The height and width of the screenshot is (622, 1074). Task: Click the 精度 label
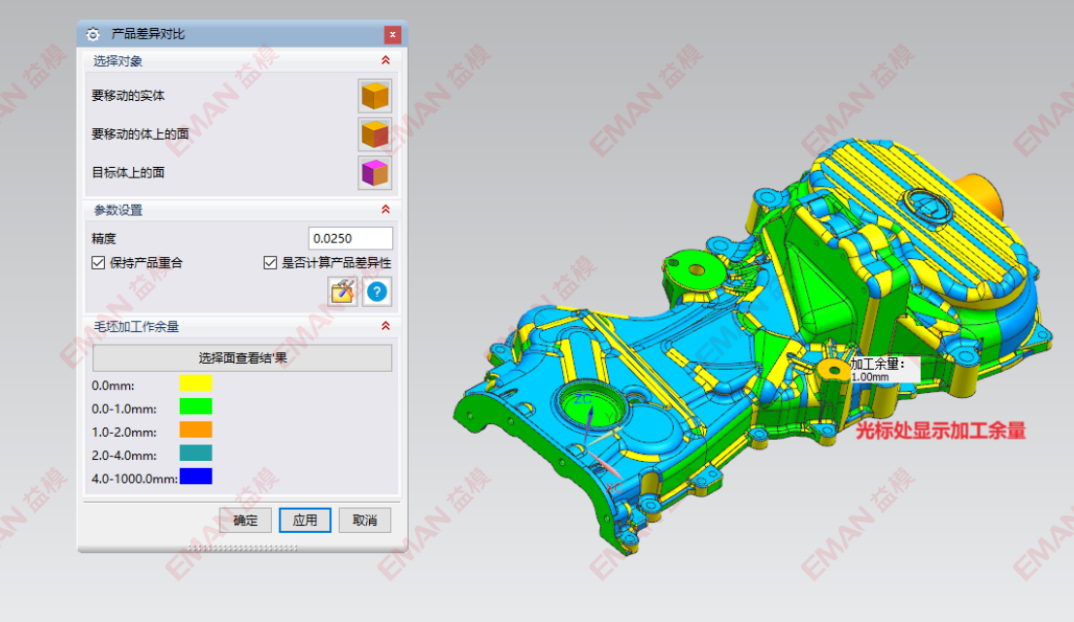103,238
